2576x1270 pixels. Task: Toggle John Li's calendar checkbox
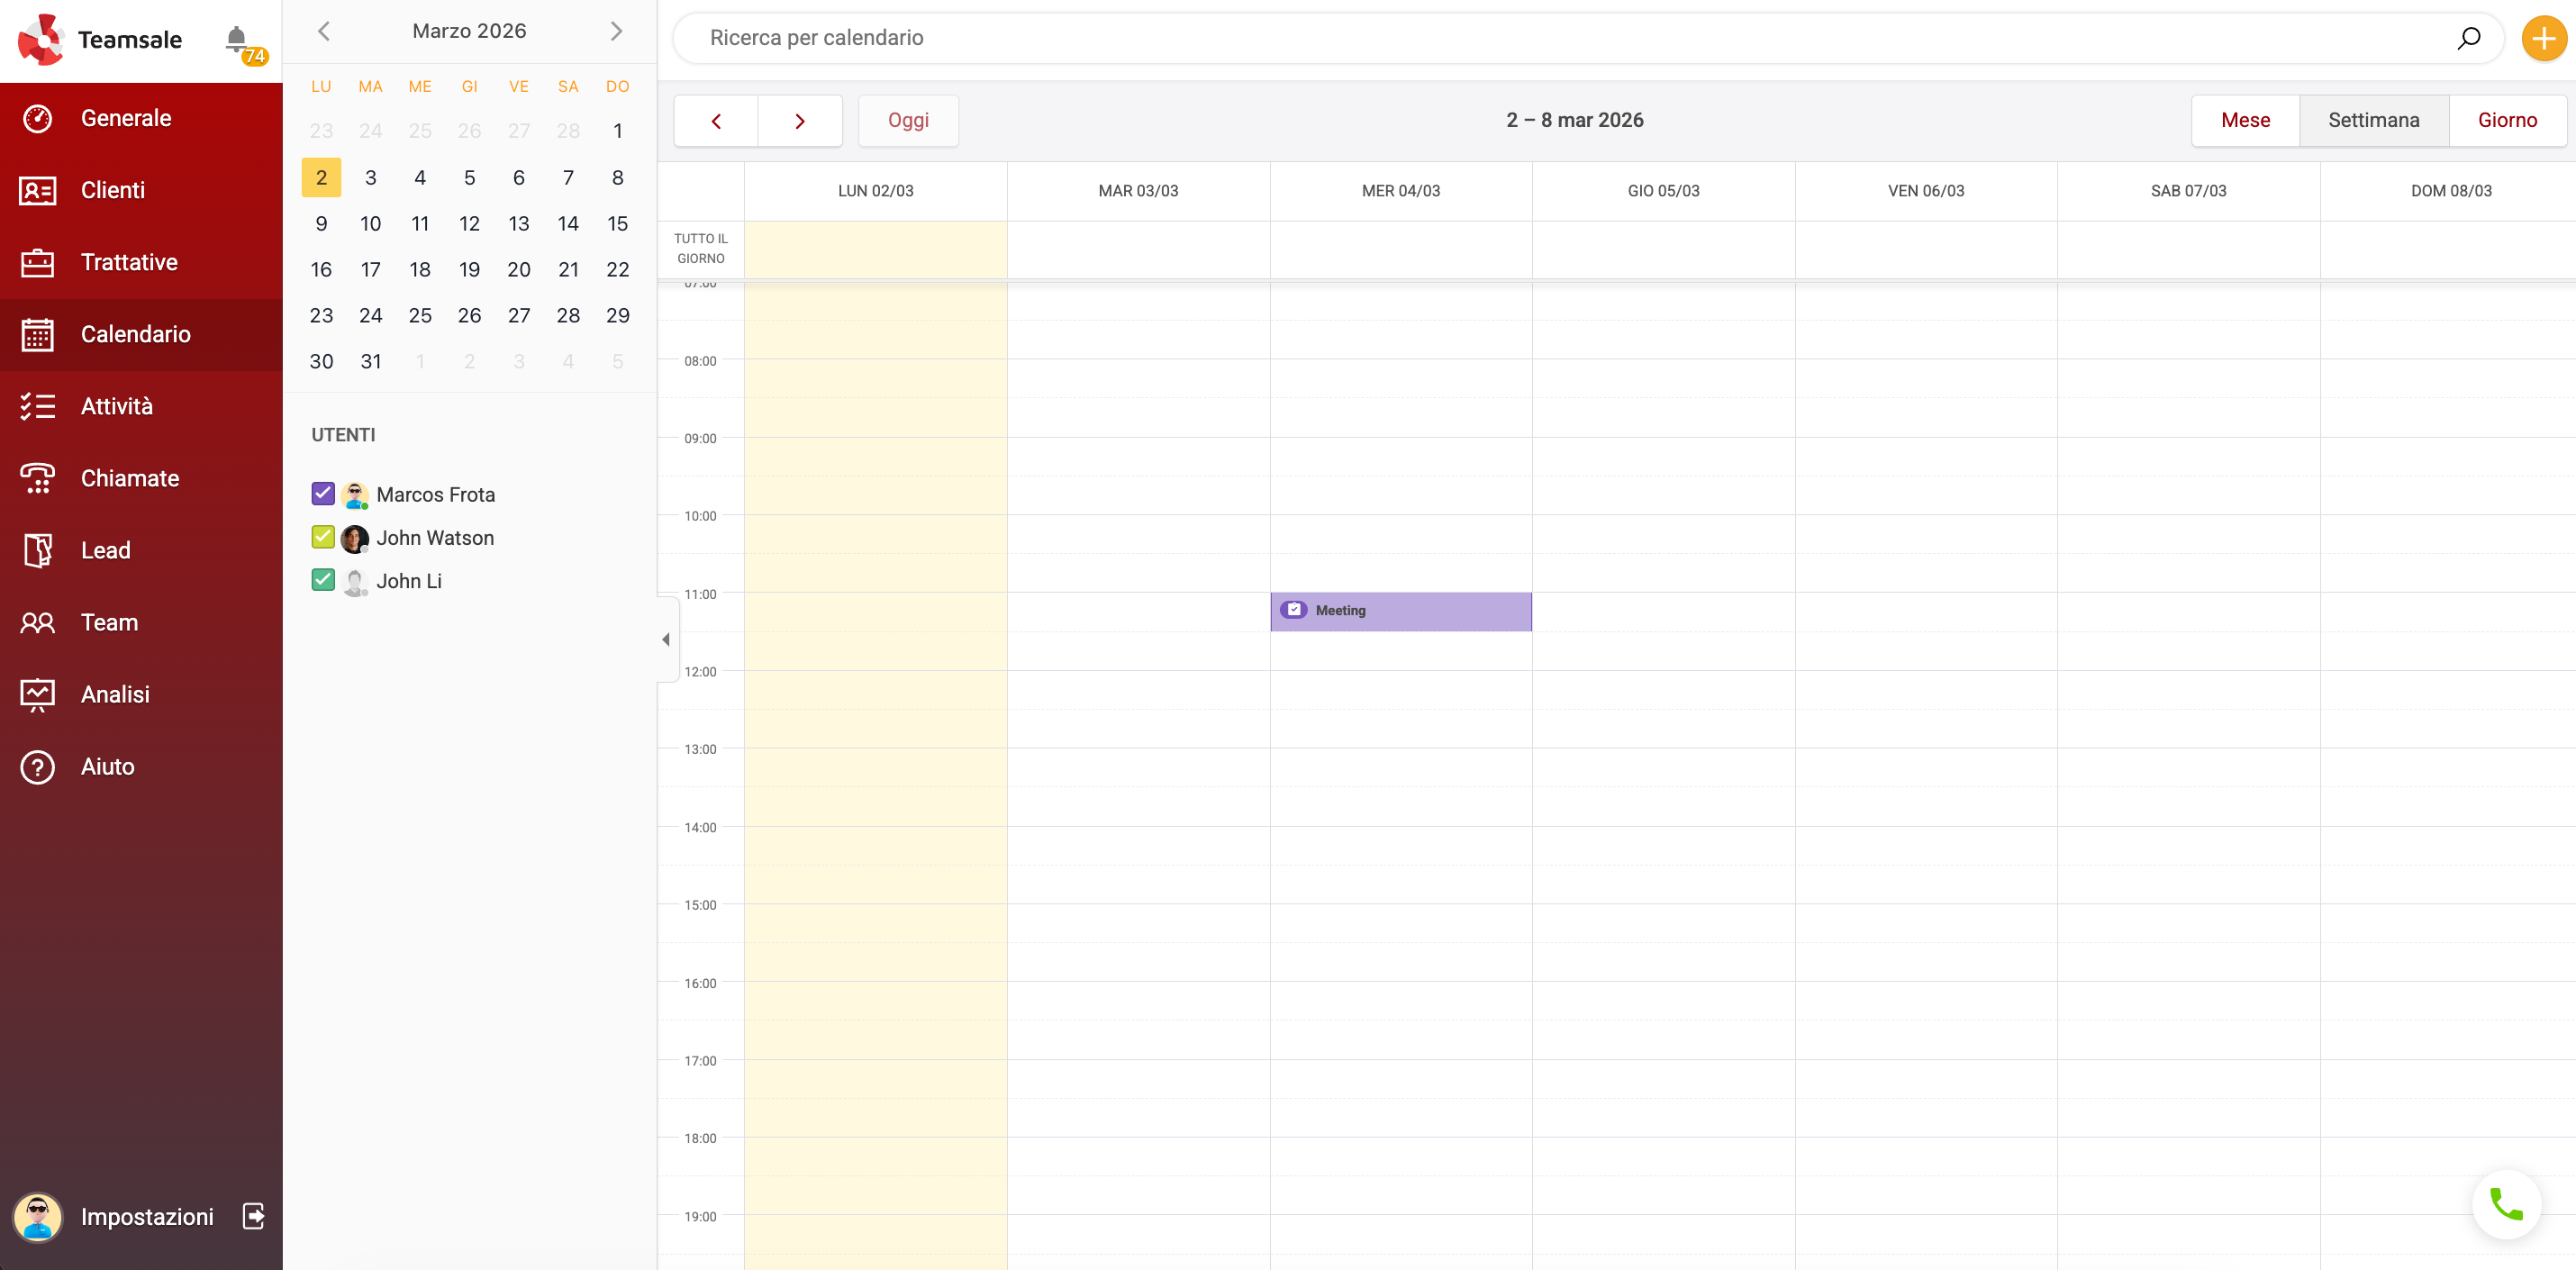(x=322, y=580)
